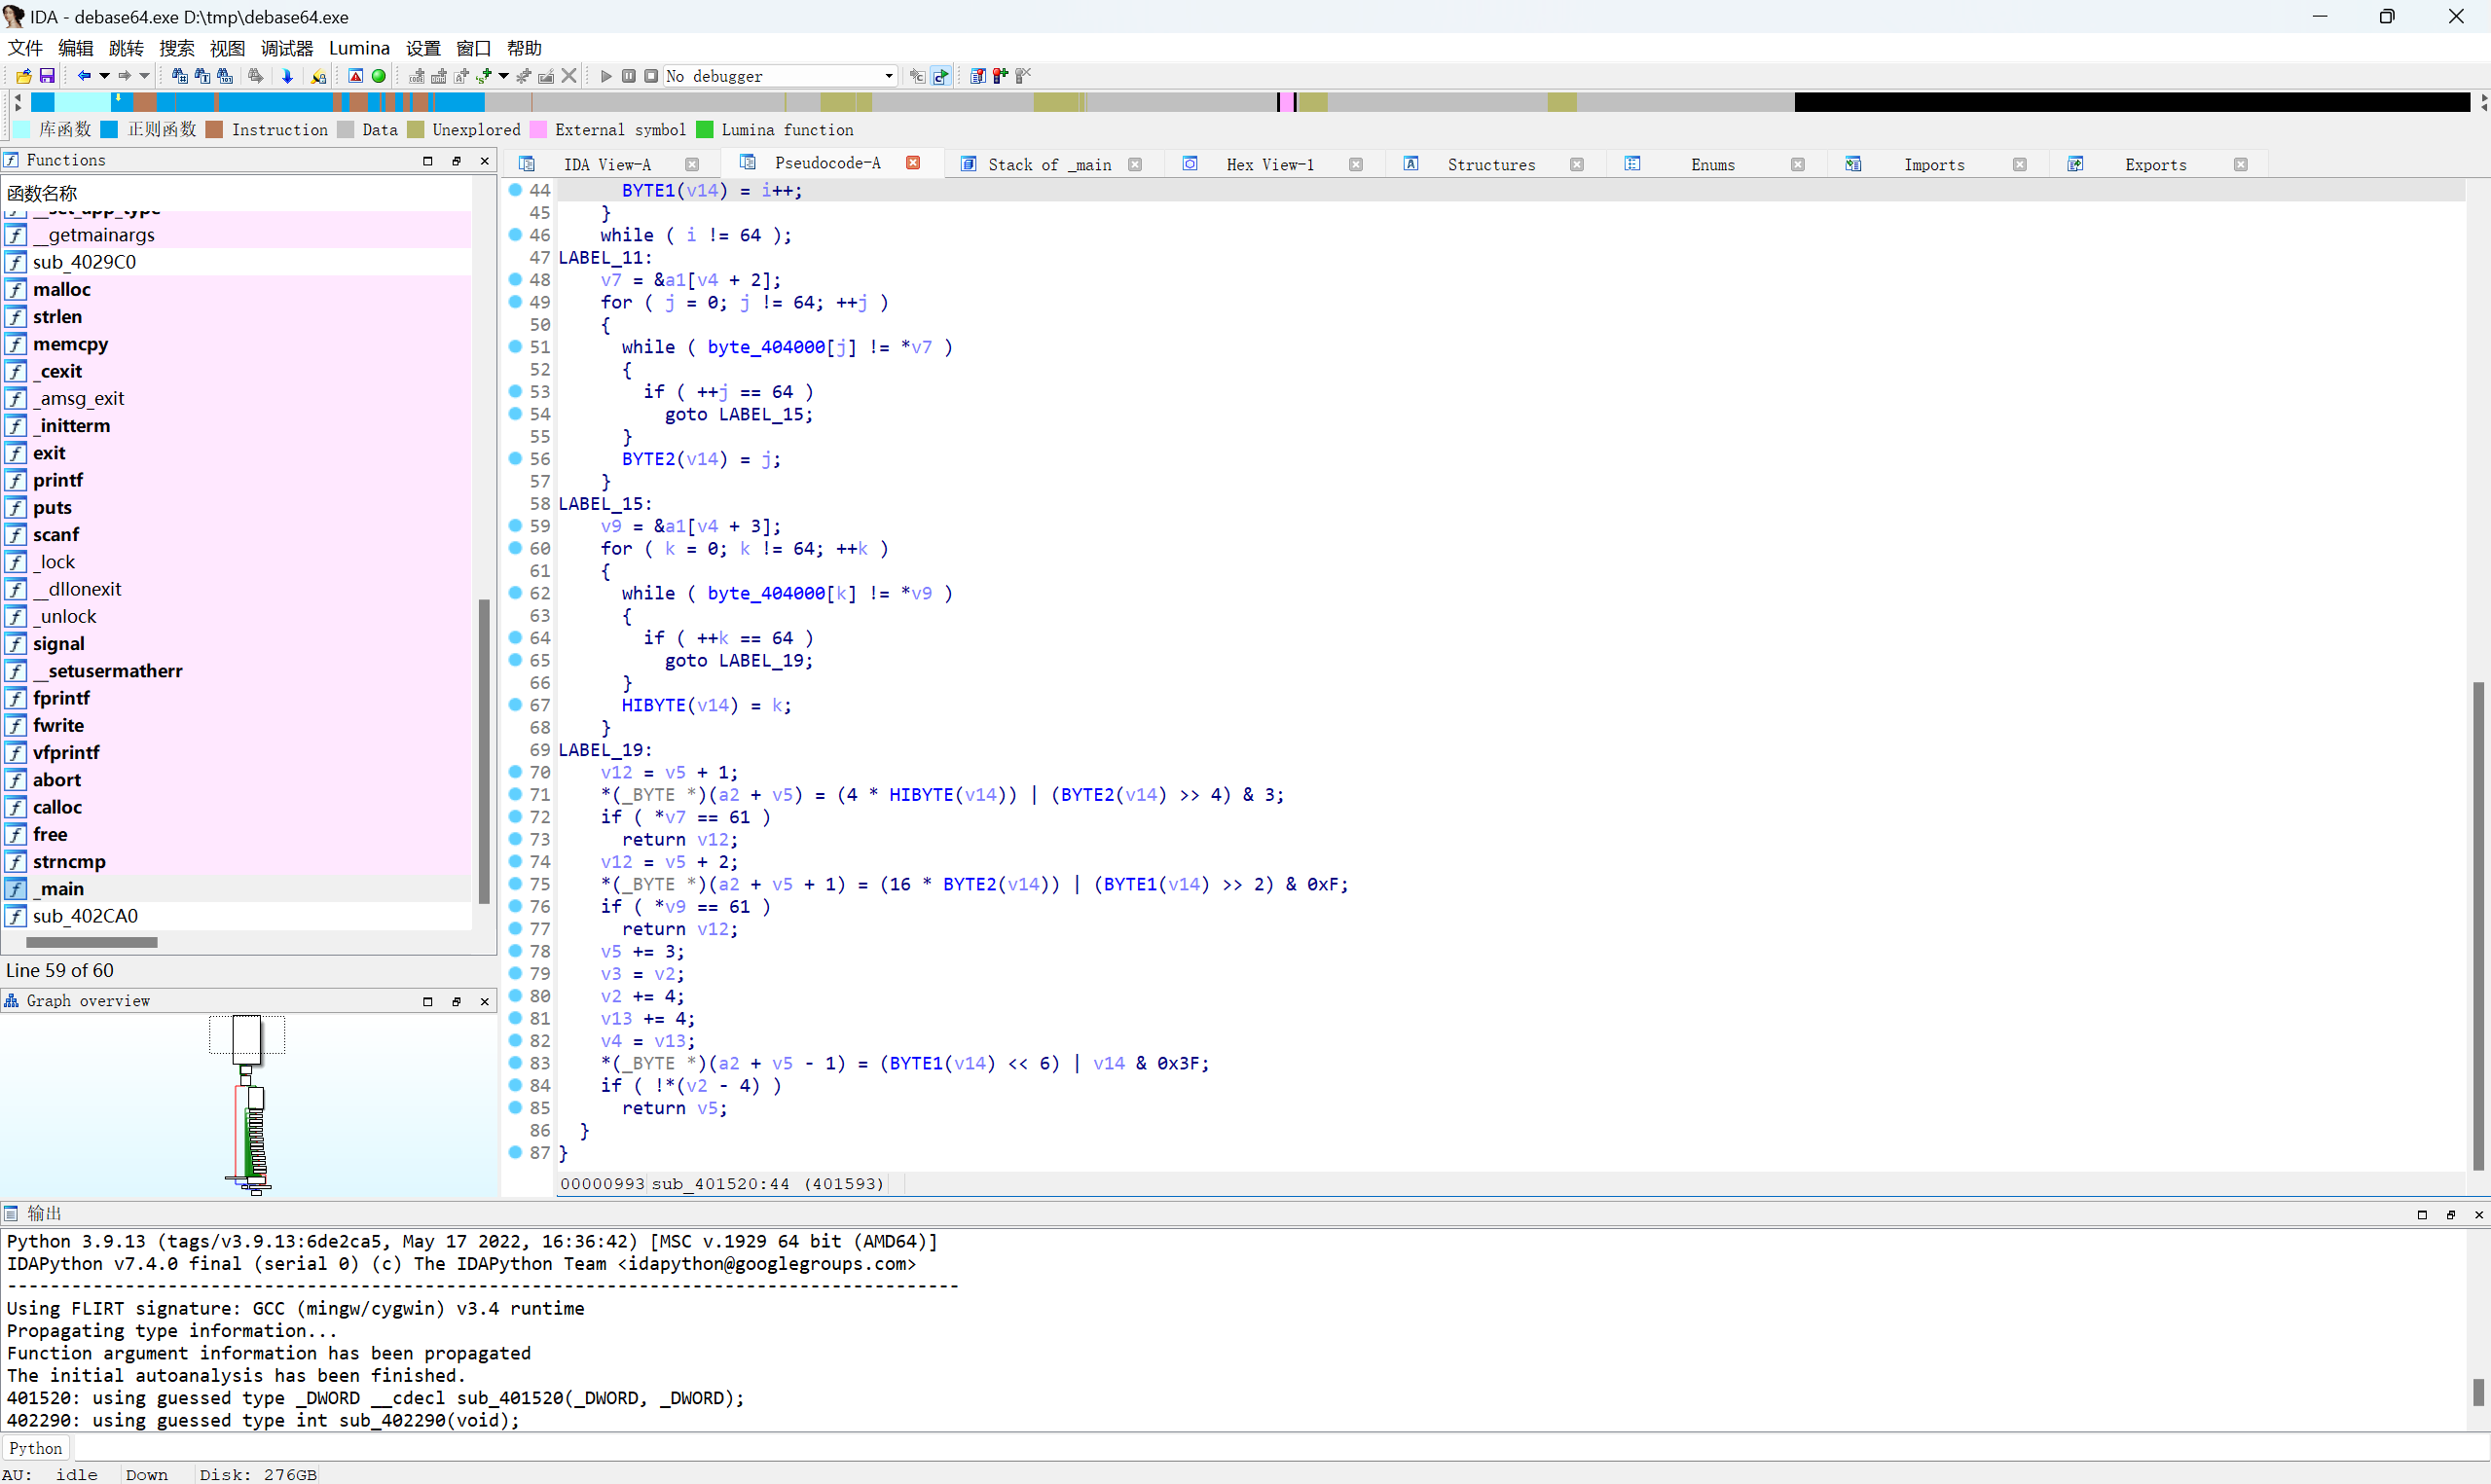Switch to the Stack of _main tab

pyautogui.click(x=1049, y=164)
